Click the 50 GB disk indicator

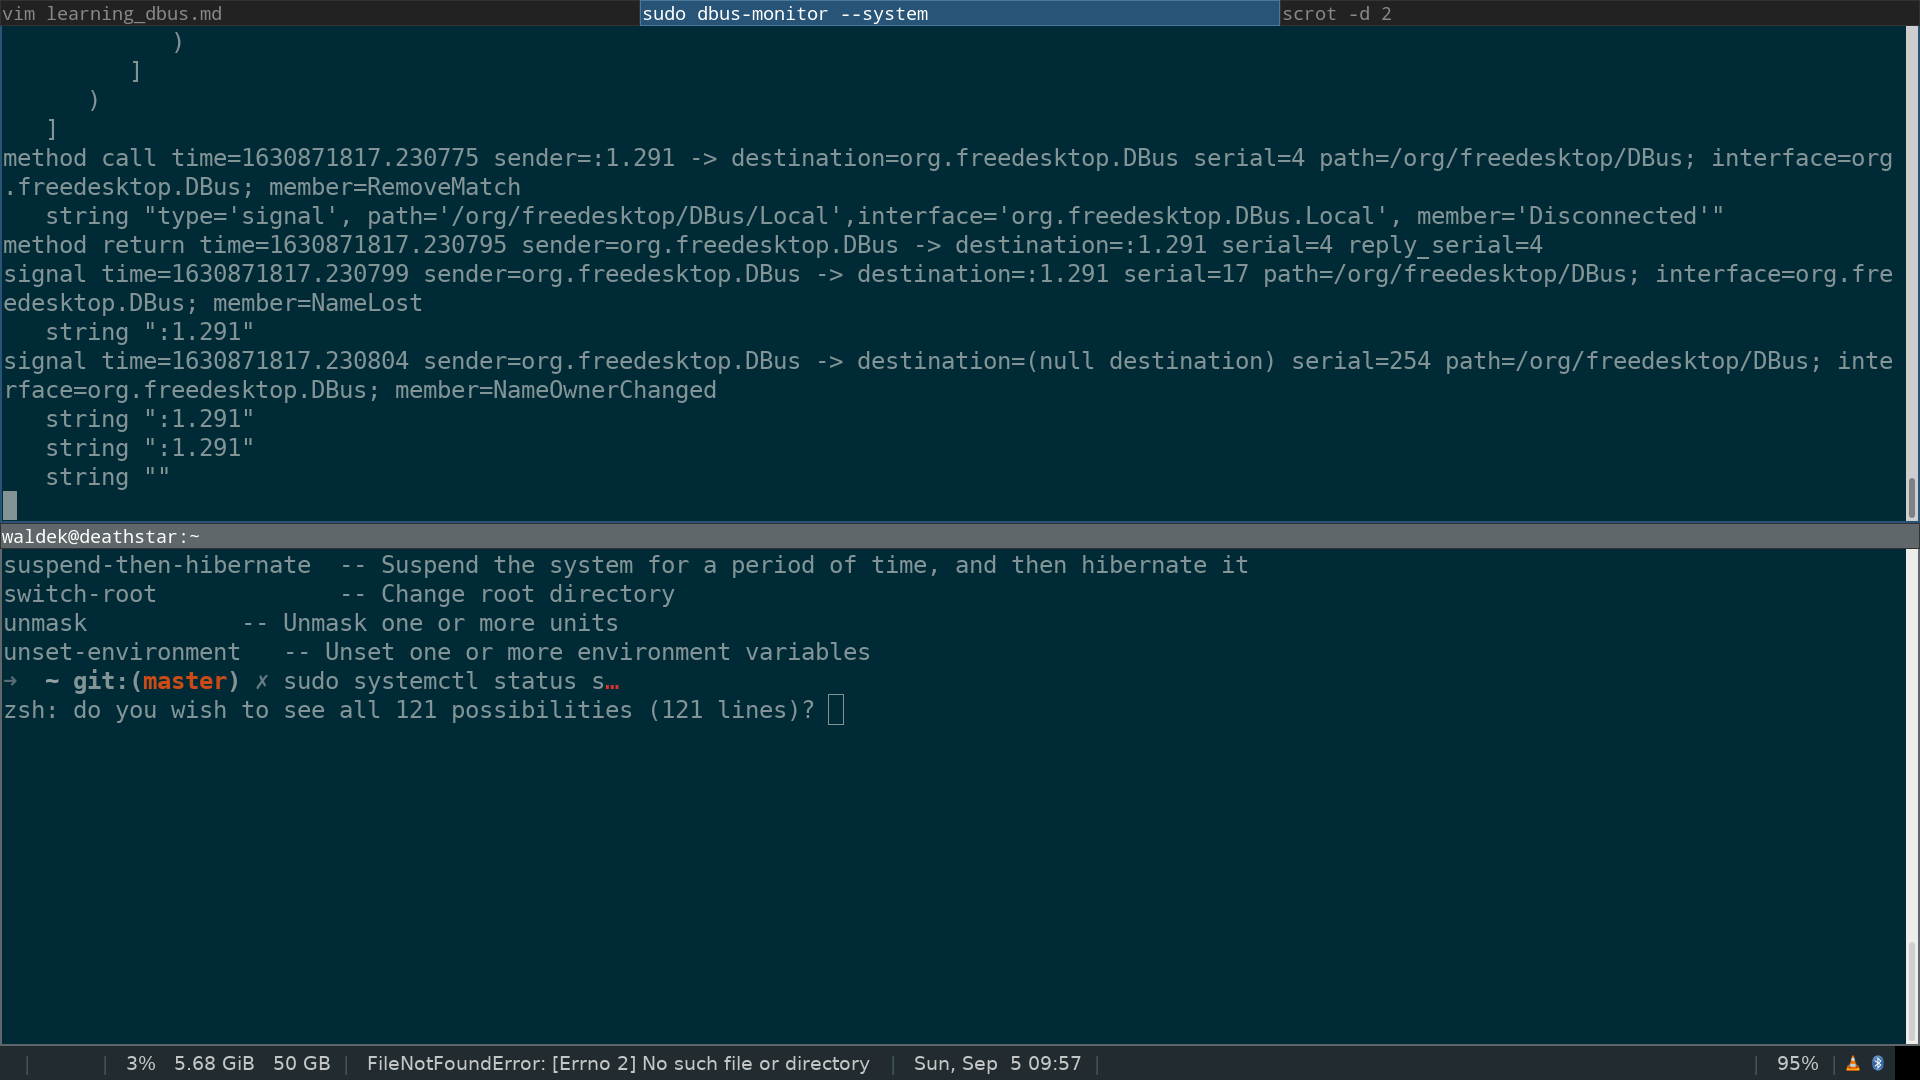[301, 1064]
